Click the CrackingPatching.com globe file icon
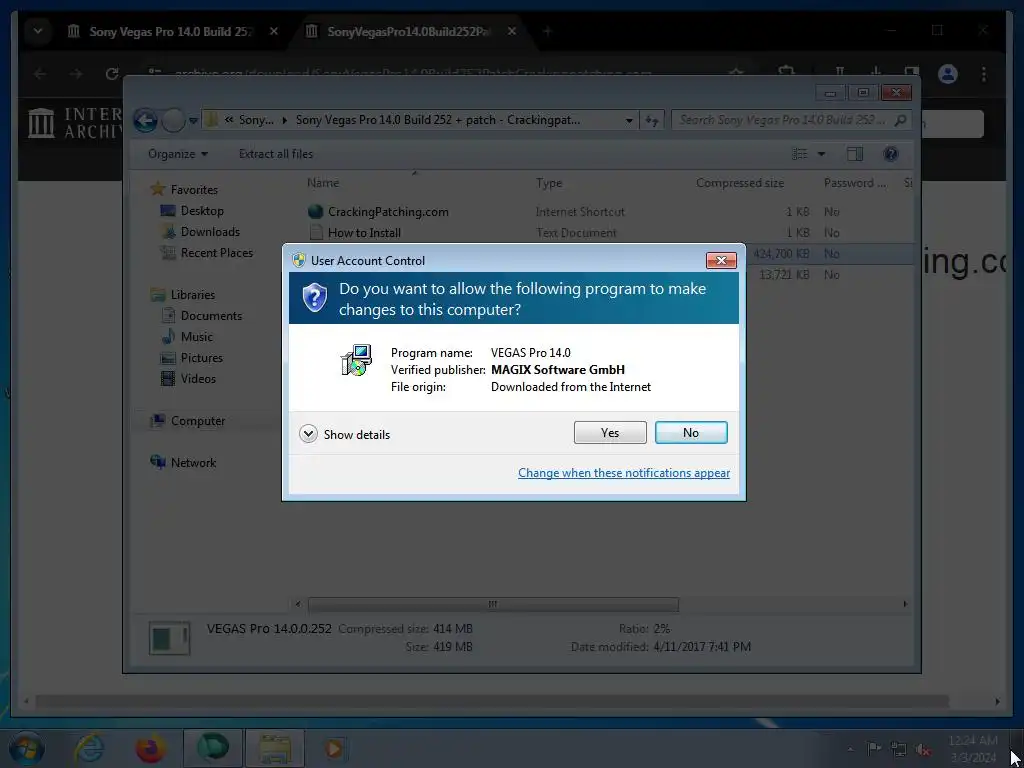The width and height of the screenshot is (1024, 768). (315, 212)
